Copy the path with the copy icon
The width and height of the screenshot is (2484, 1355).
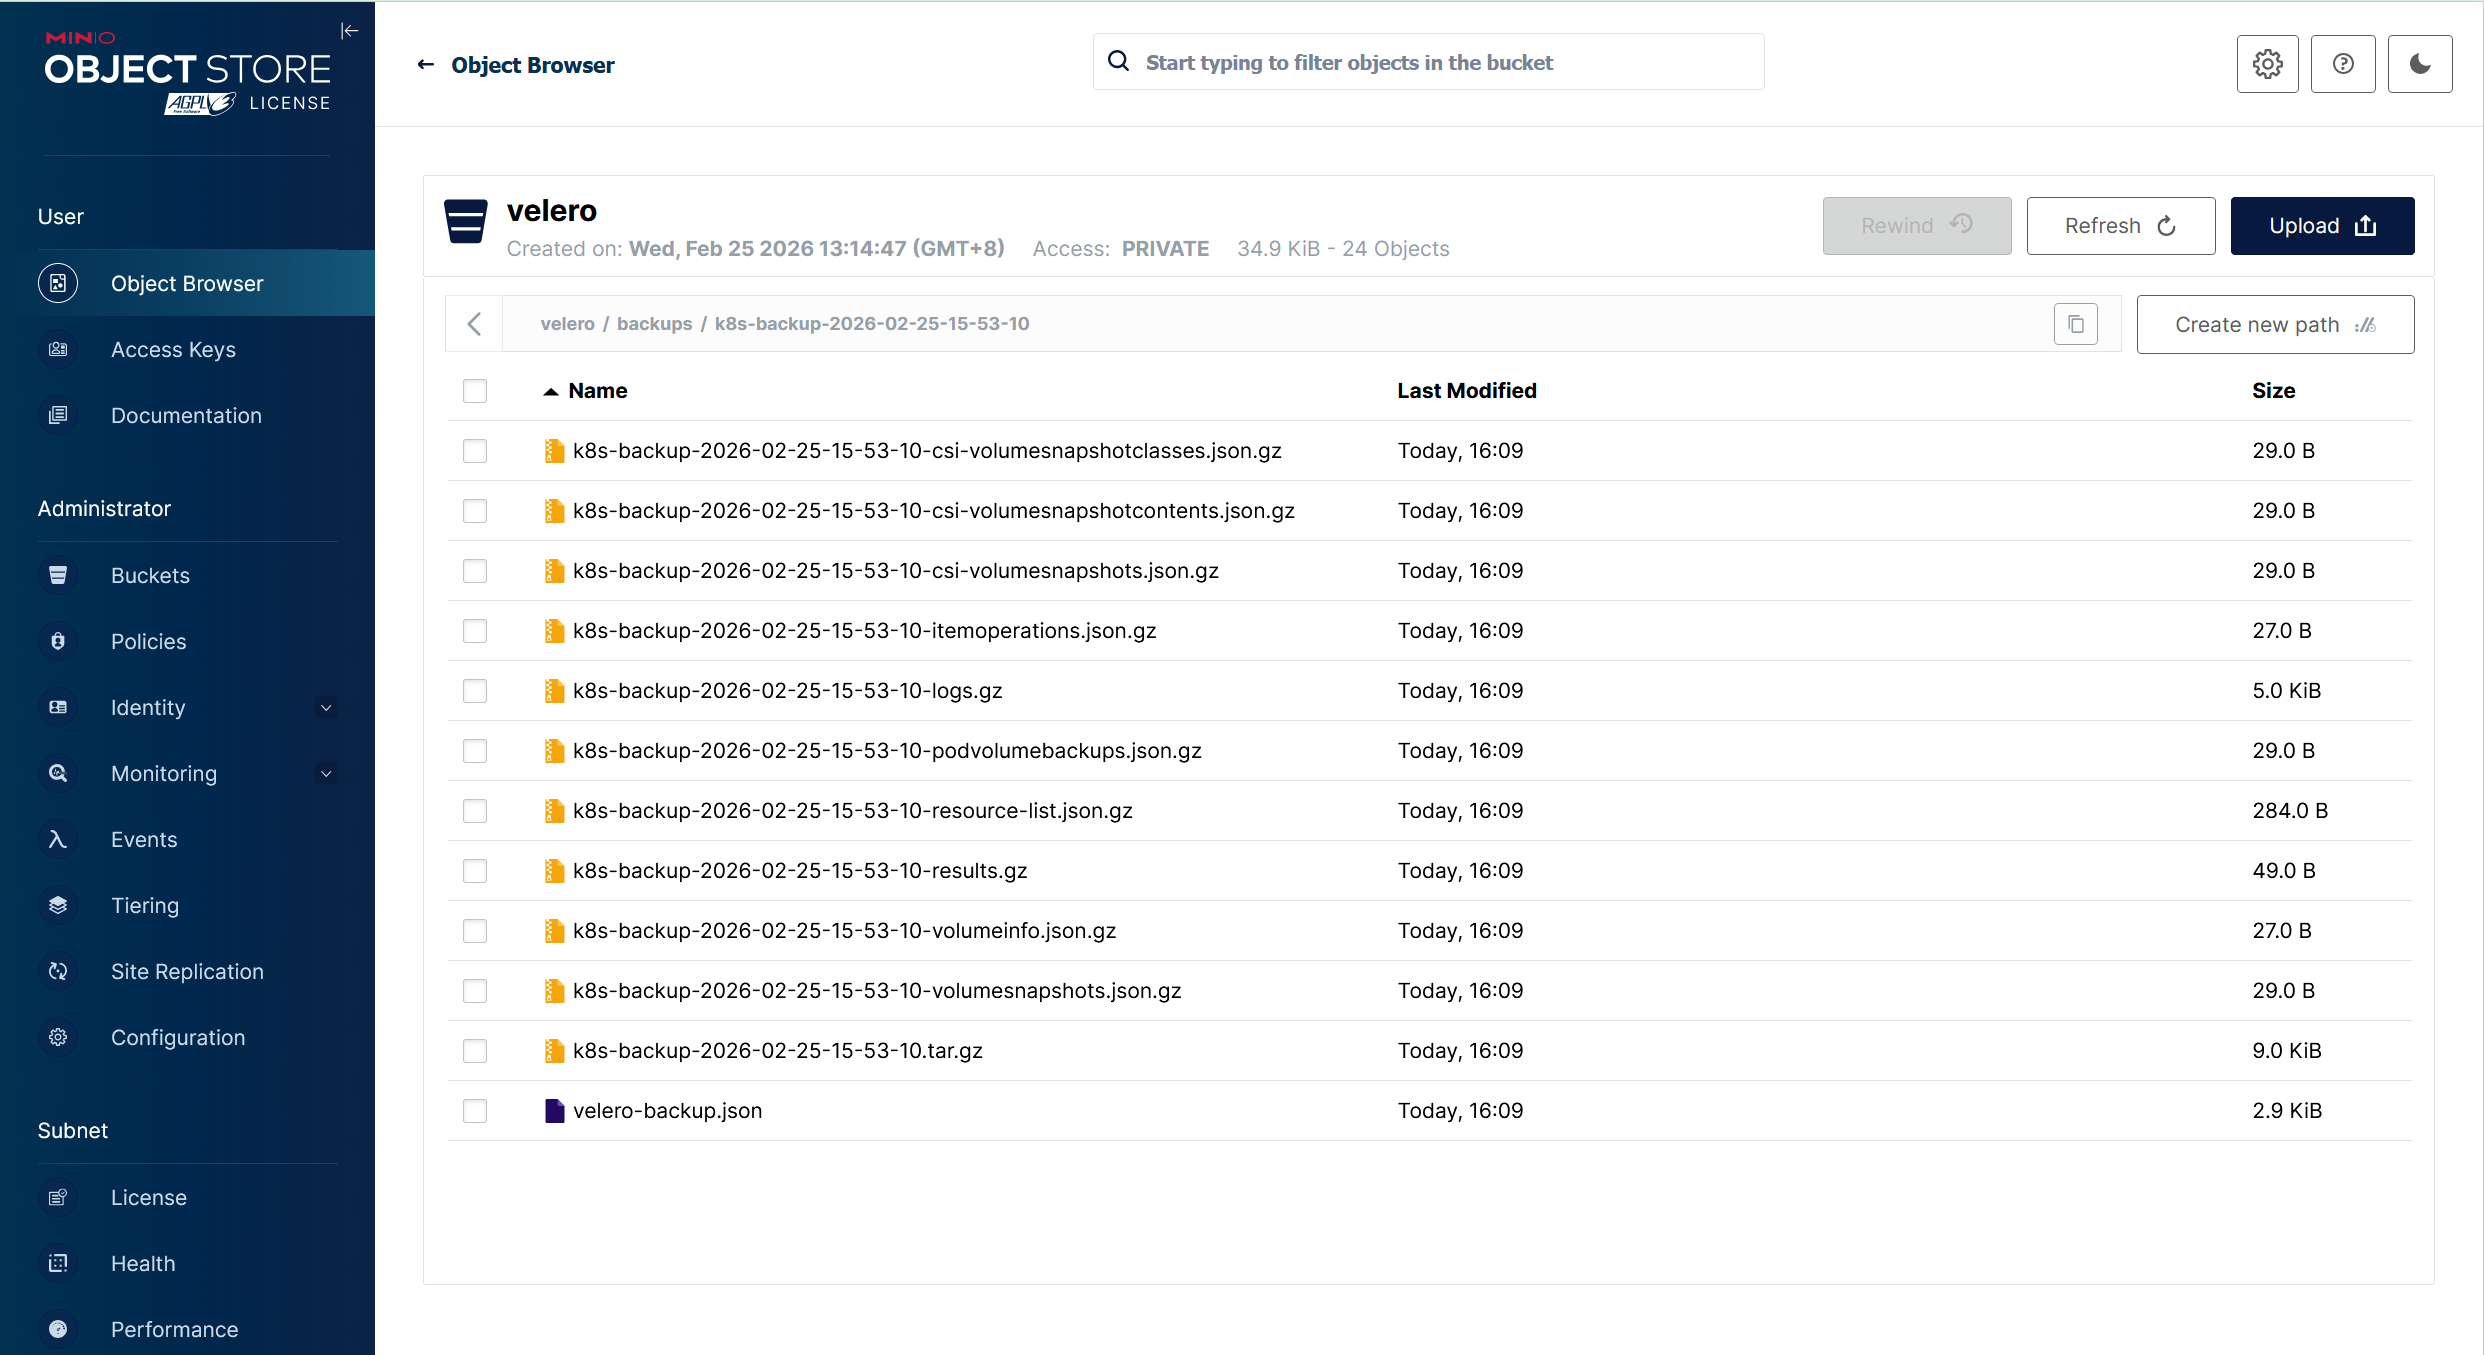point(2075,324)
